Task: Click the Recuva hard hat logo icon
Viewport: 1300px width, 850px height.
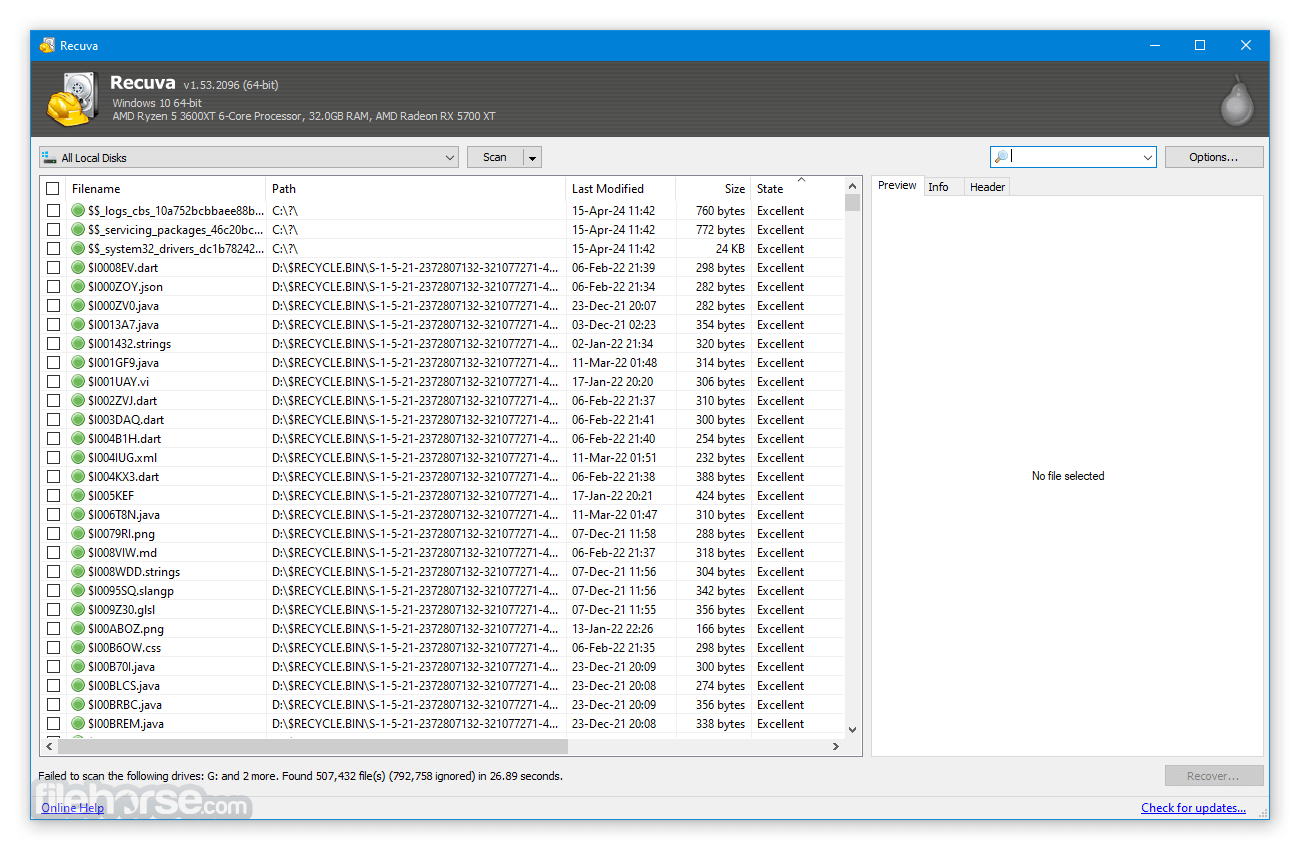Action: click(72, 99)
